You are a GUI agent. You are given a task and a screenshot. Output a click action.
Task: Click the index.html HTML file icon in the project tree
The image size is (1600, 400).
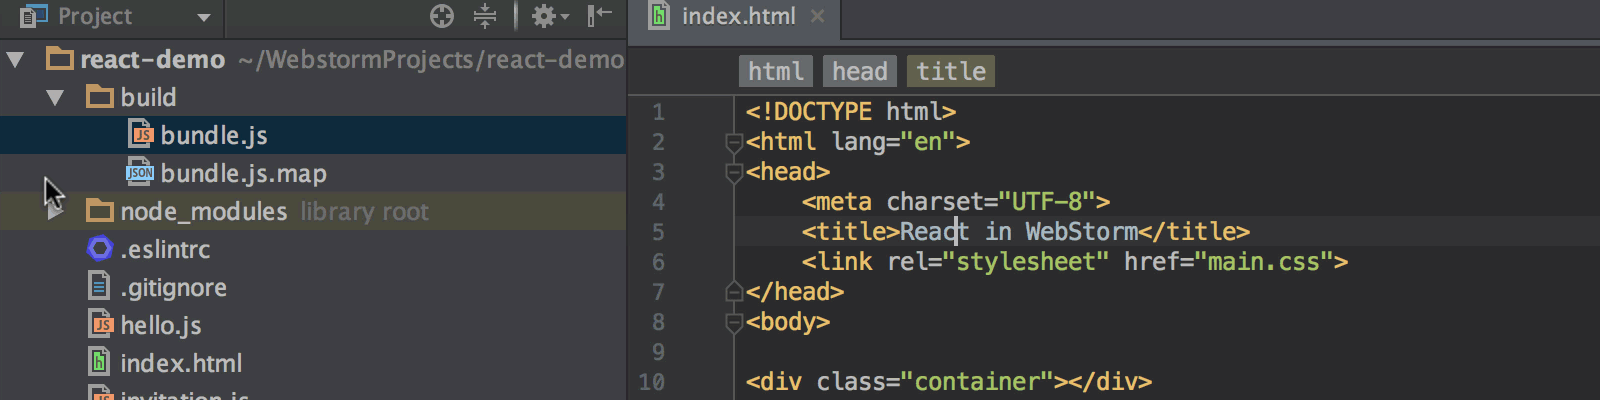[x=99, y=362]
